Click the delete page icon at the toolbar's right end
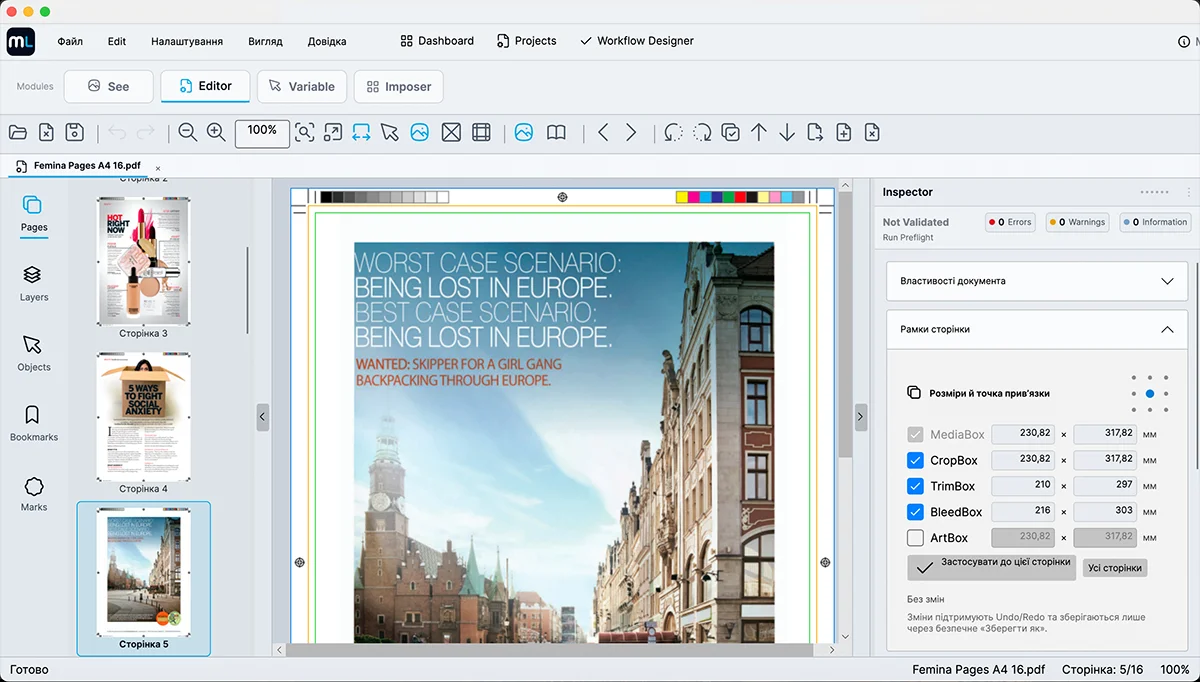 [872, 132]
